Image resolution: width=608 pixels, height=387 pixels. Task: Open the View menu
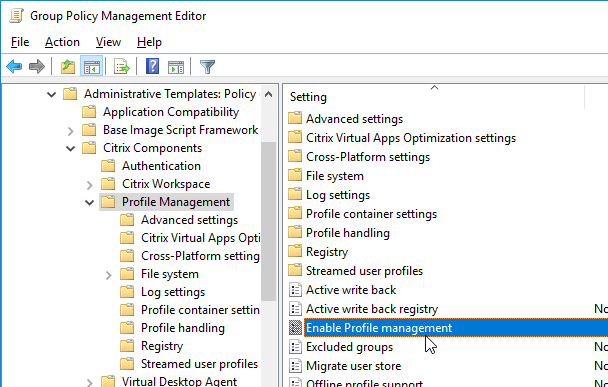(x=108, y=42)
